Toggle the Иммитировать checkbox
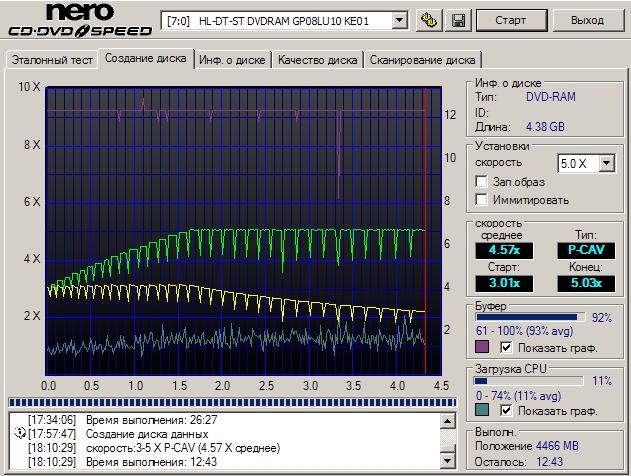 click(x=482, y=200)
